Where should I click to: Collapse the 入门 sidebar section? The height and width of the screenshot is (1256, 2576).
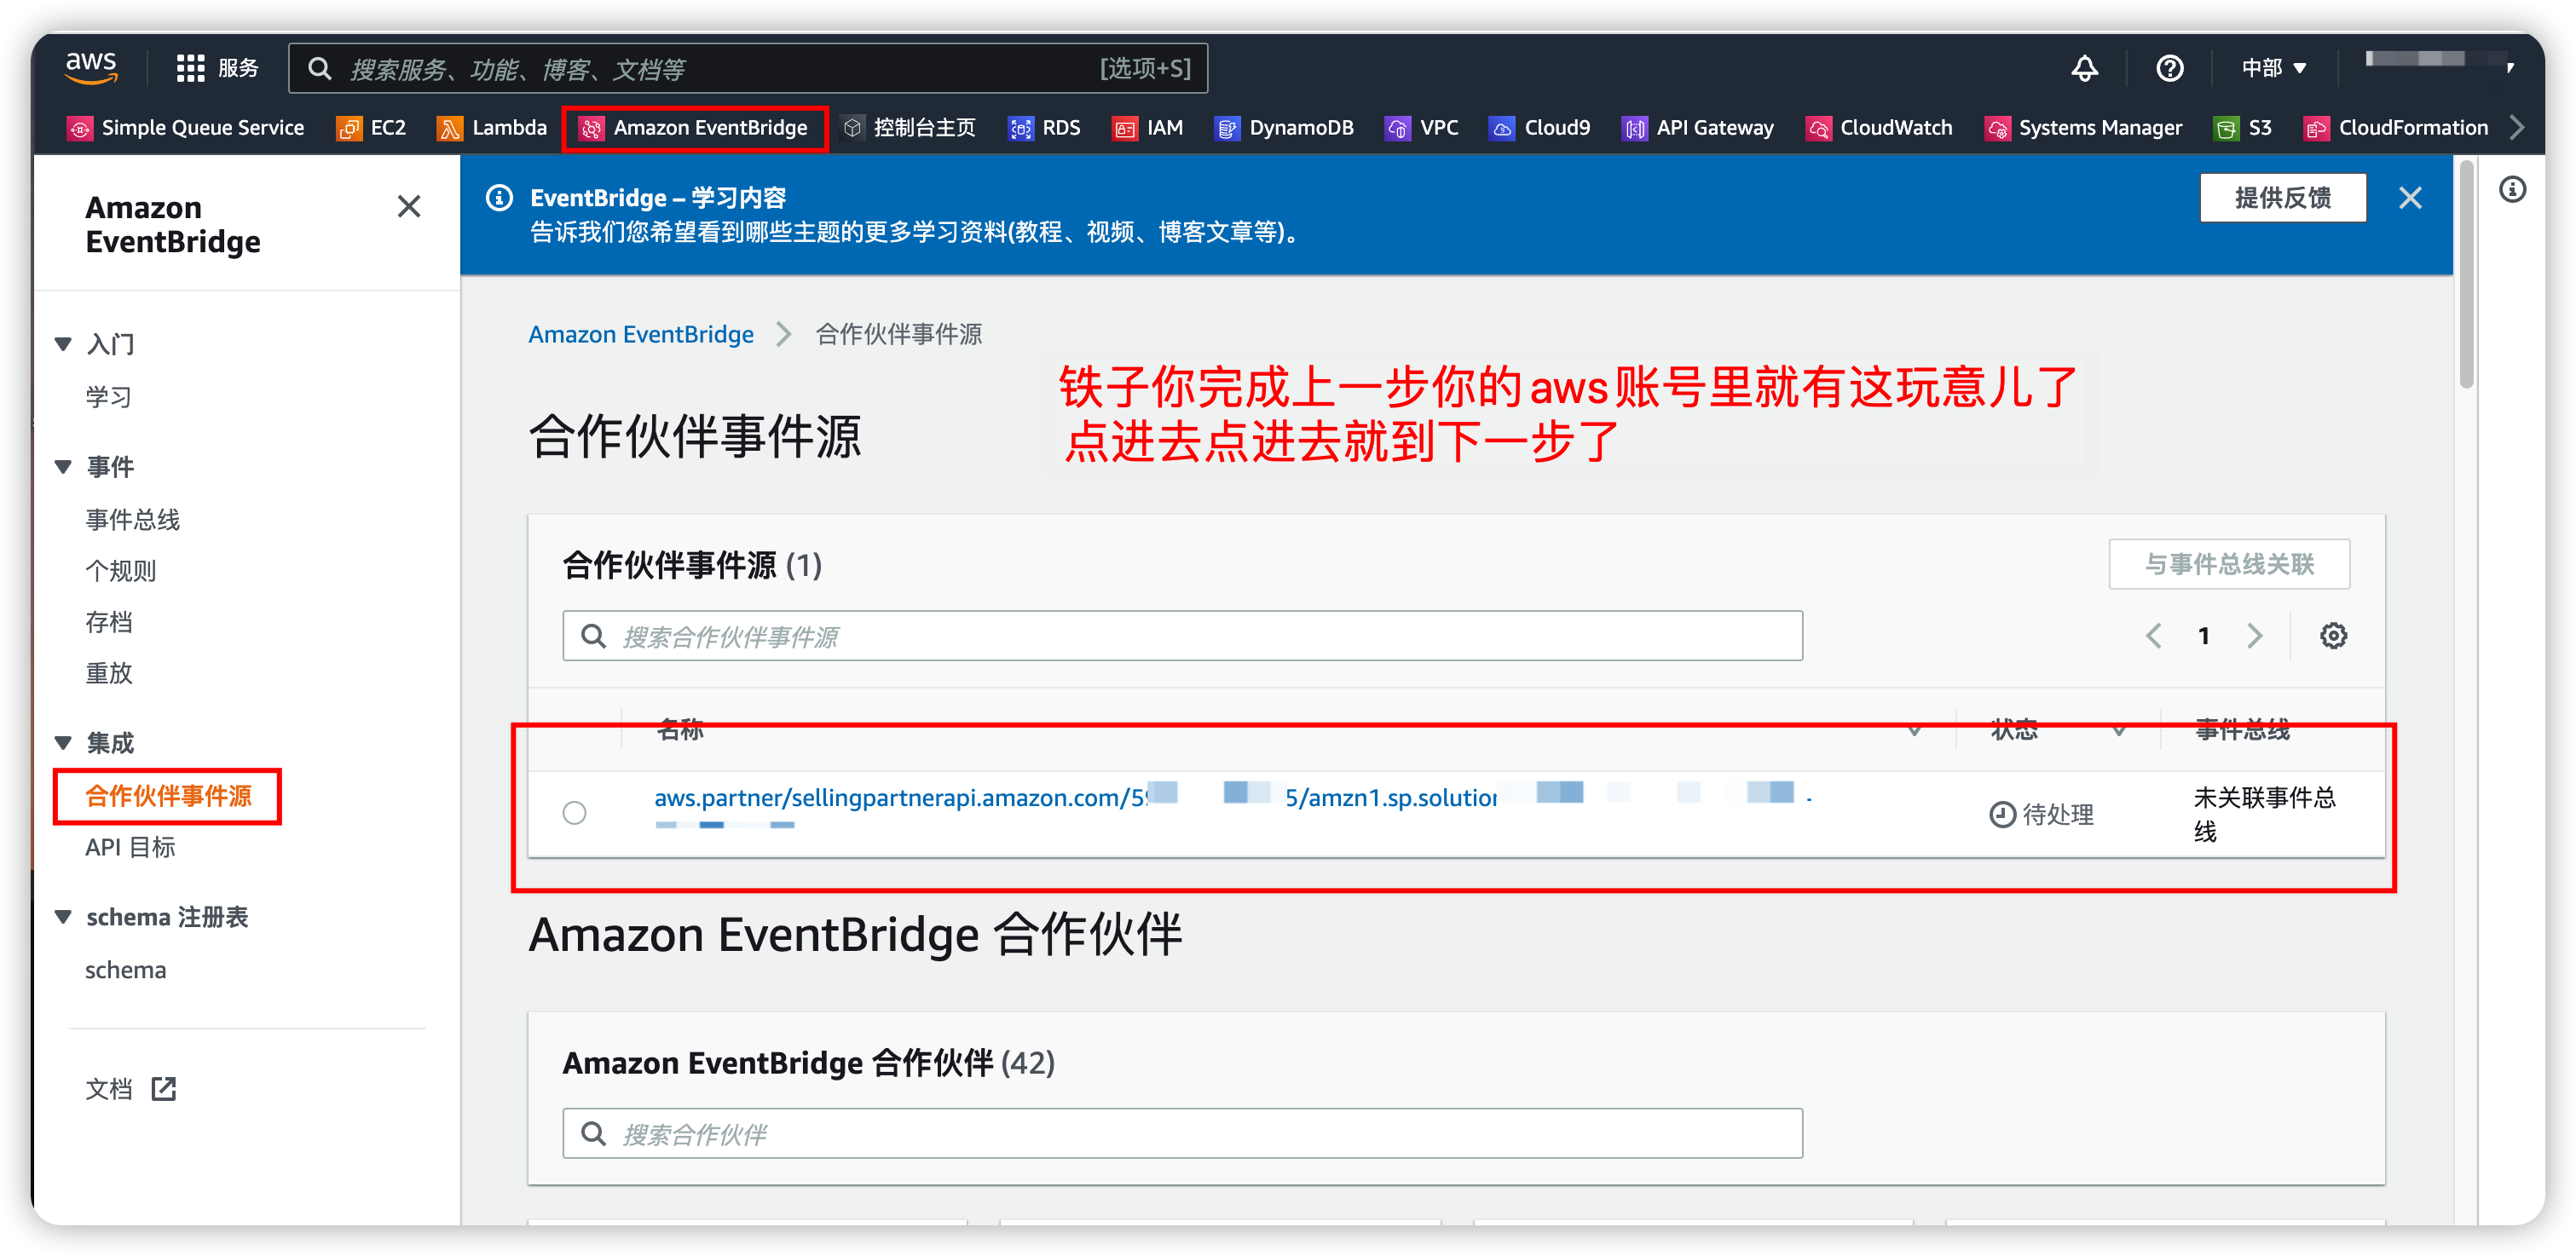click(63, 344)
